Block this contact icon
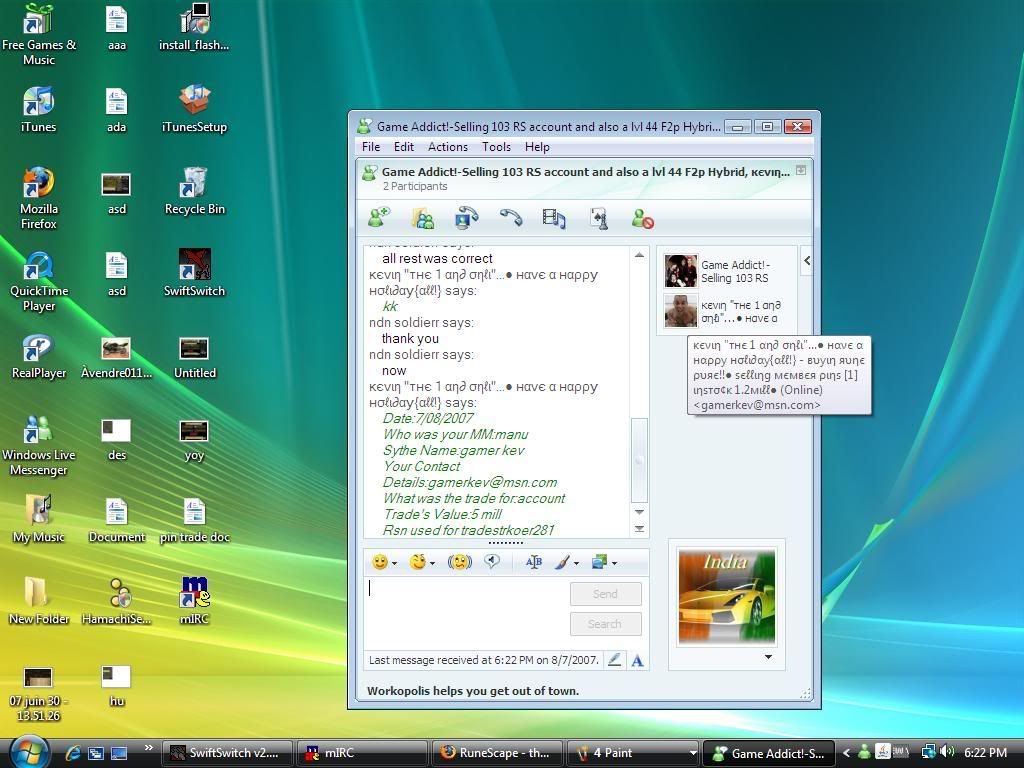 [643, 218]
